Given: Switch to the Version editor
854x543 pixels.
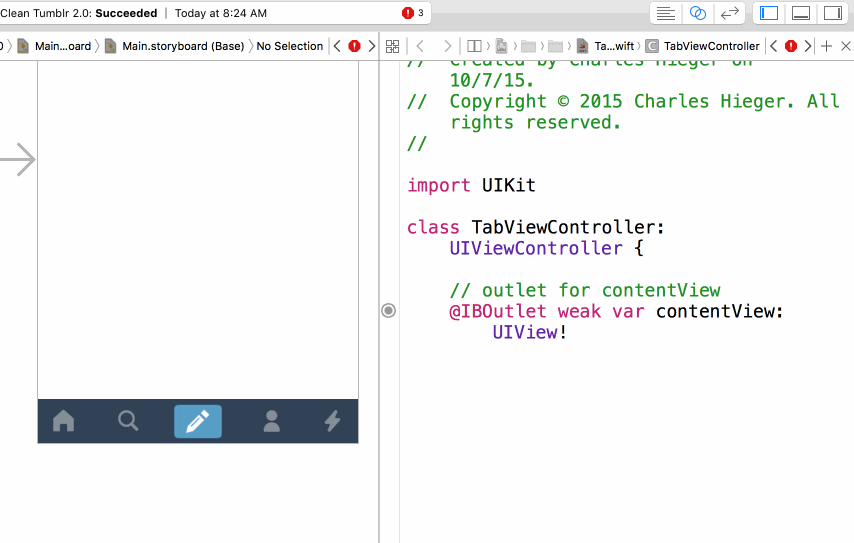Looking at the screenshot, I should (x=729, y=13).
